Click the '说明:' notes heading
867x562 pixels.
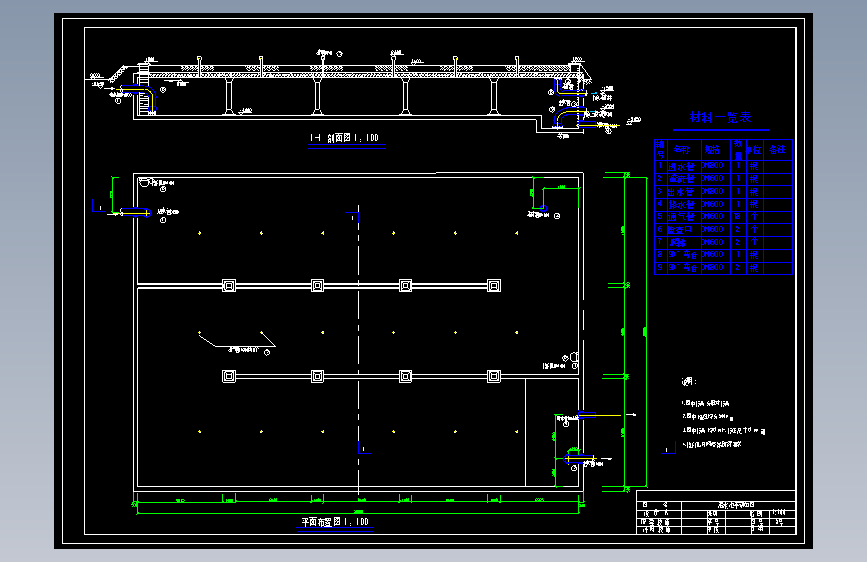[x=689, y=381]
